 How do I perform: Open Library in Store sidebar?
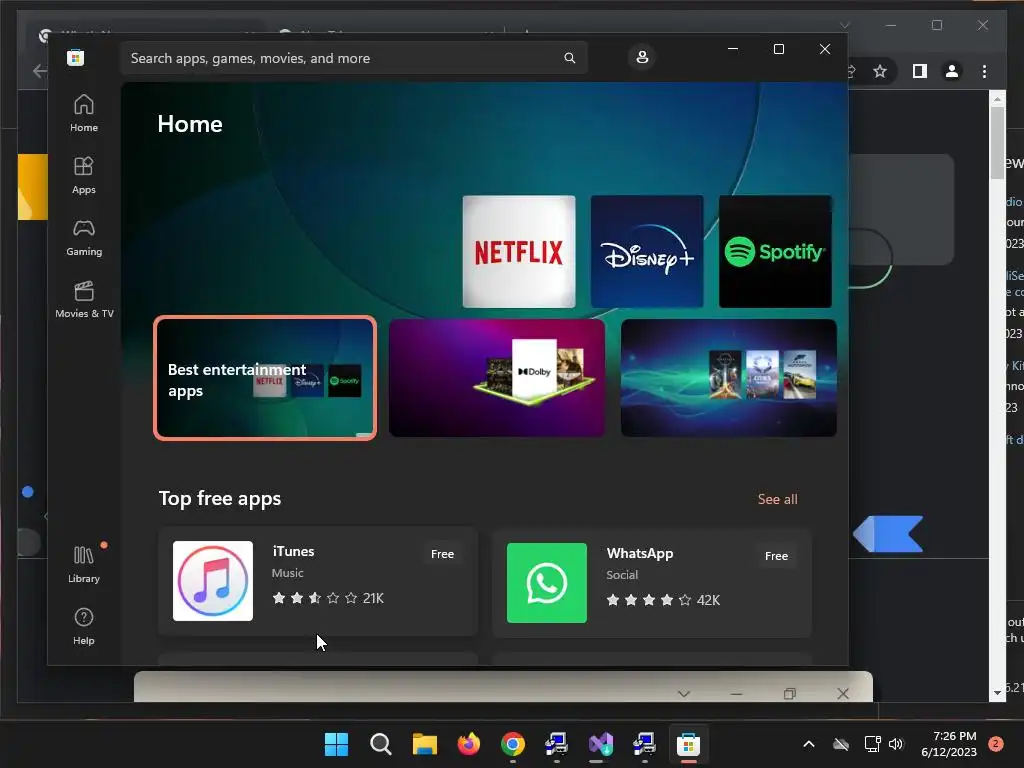click(84, 564)
